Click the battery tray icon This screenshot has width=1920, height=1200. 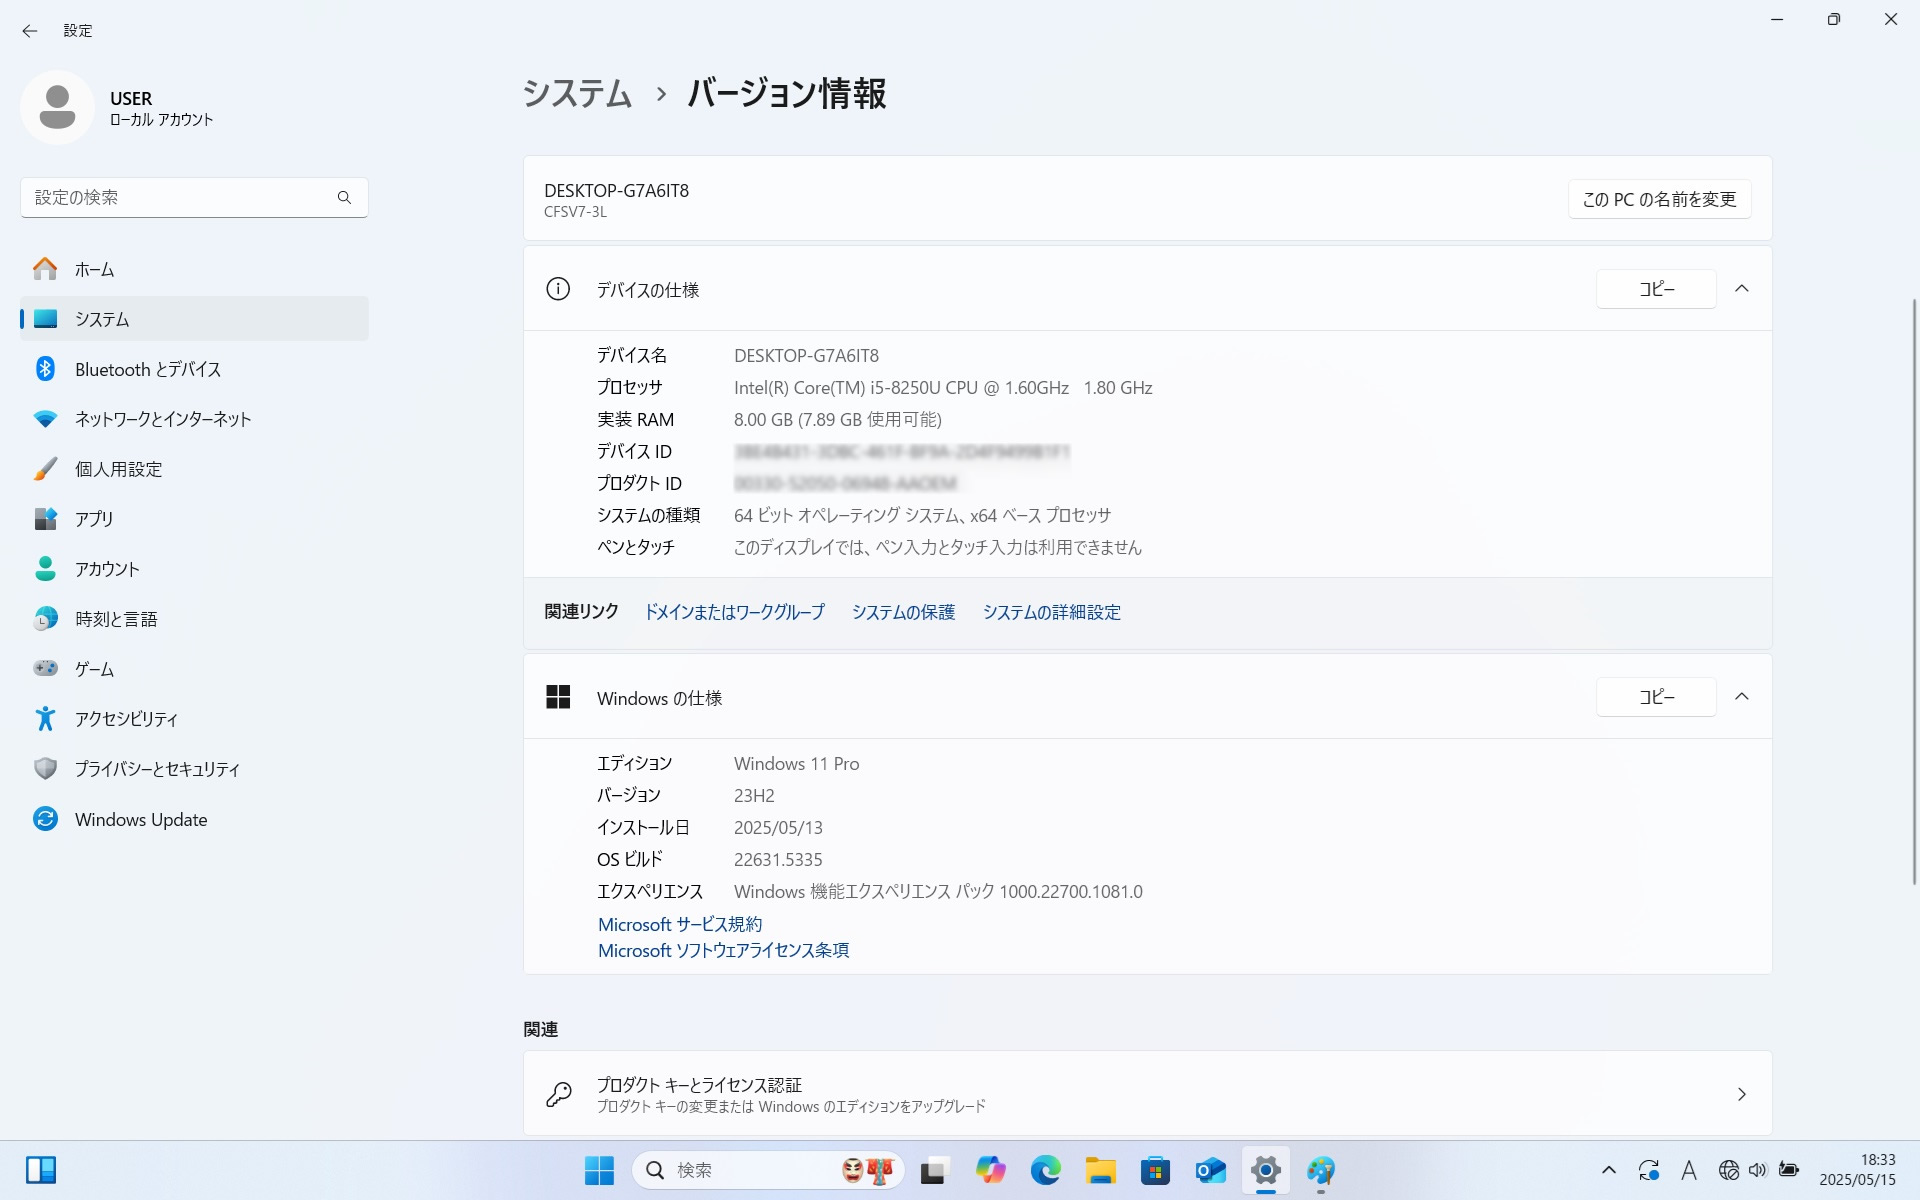pos(1789,1170)
